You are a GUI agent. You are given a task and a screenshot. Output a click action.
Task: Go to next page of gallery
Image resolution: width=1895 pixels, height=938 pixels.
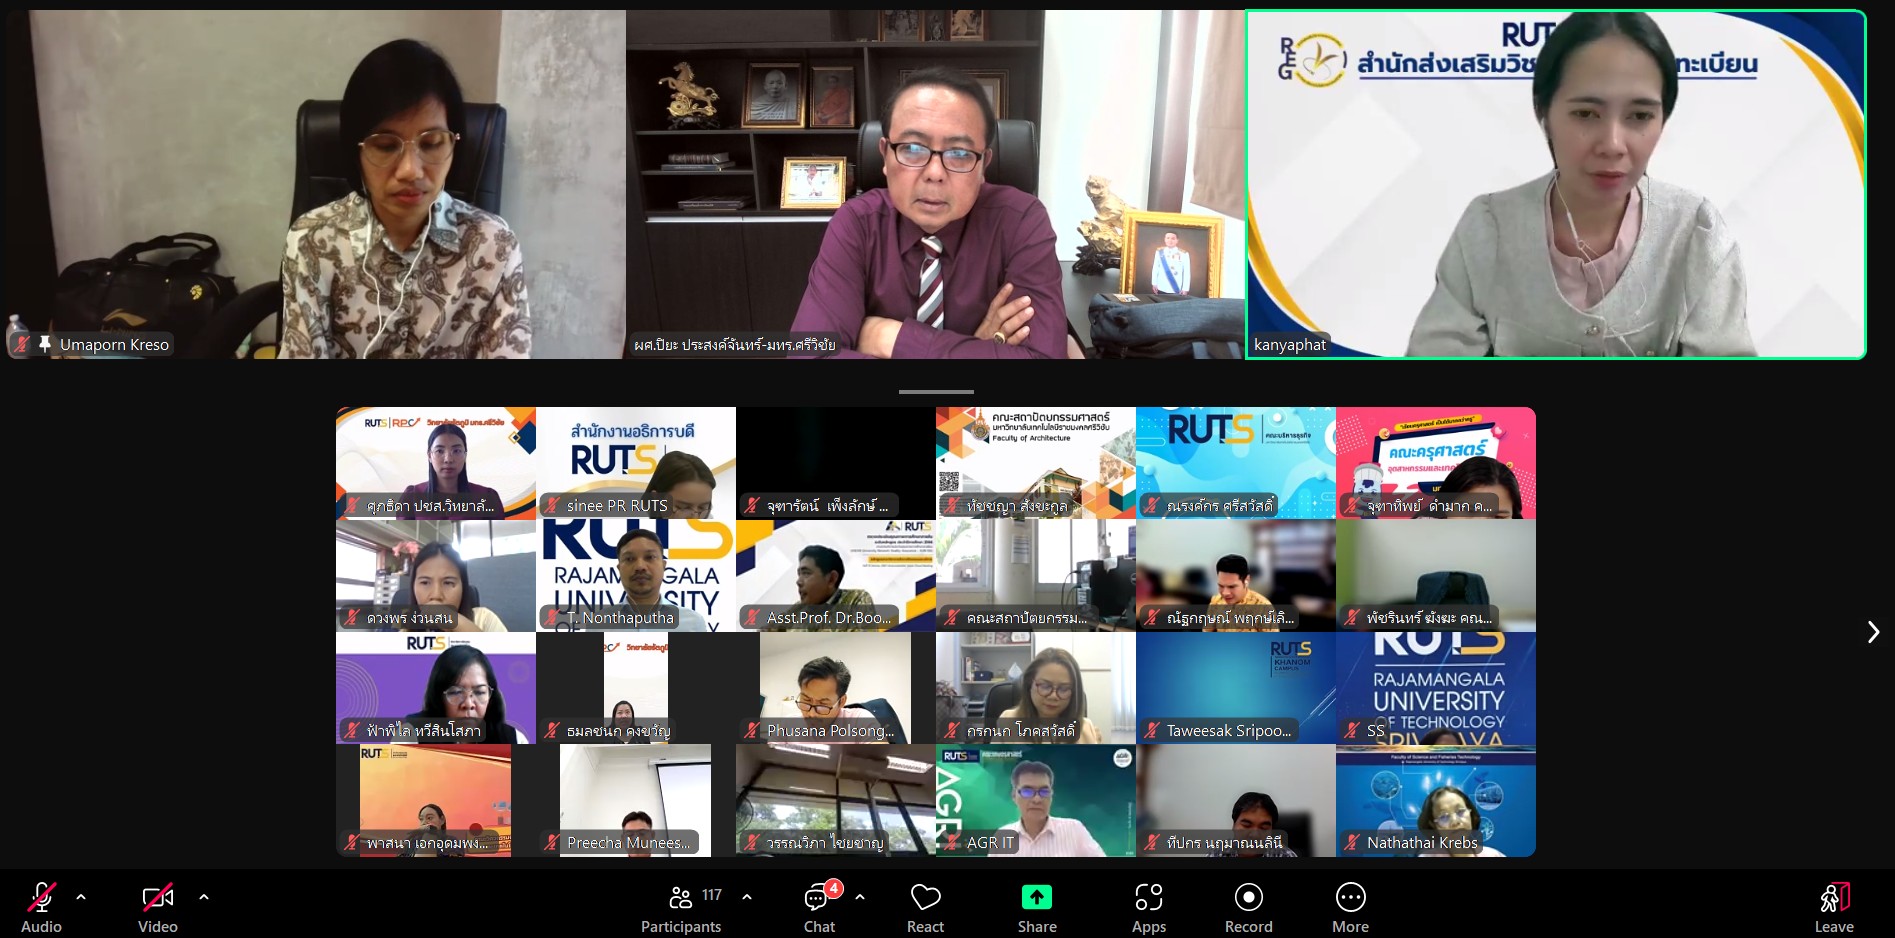1873,632
